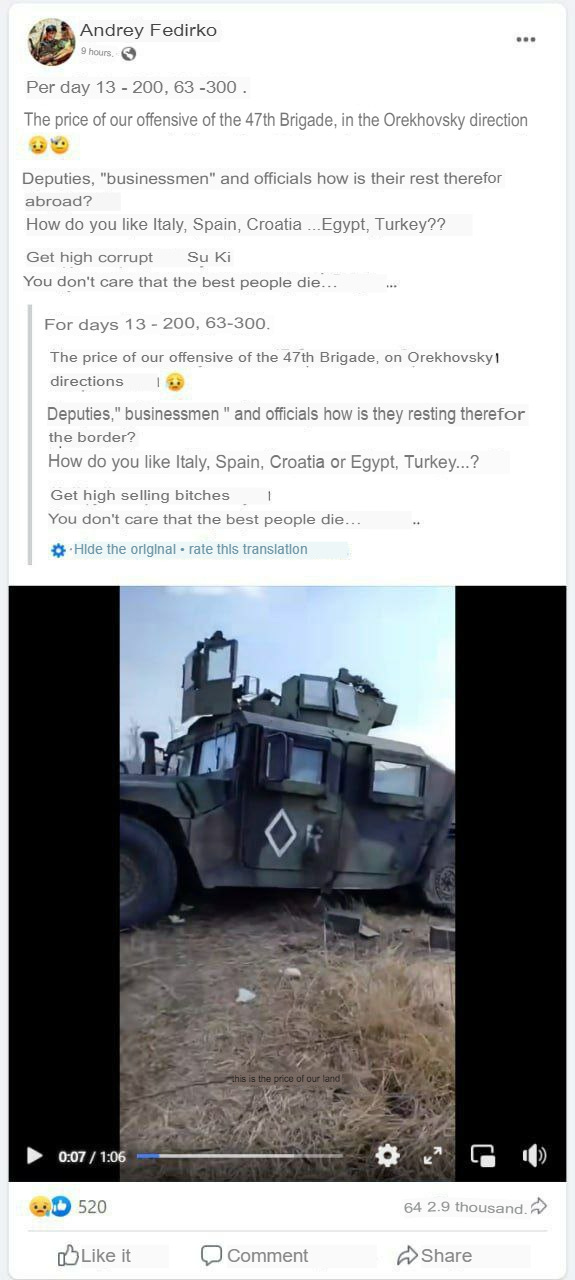Screen dimensions: 575x1280
Task: Click the video progress bar
Action: (x=239, y=1156)
